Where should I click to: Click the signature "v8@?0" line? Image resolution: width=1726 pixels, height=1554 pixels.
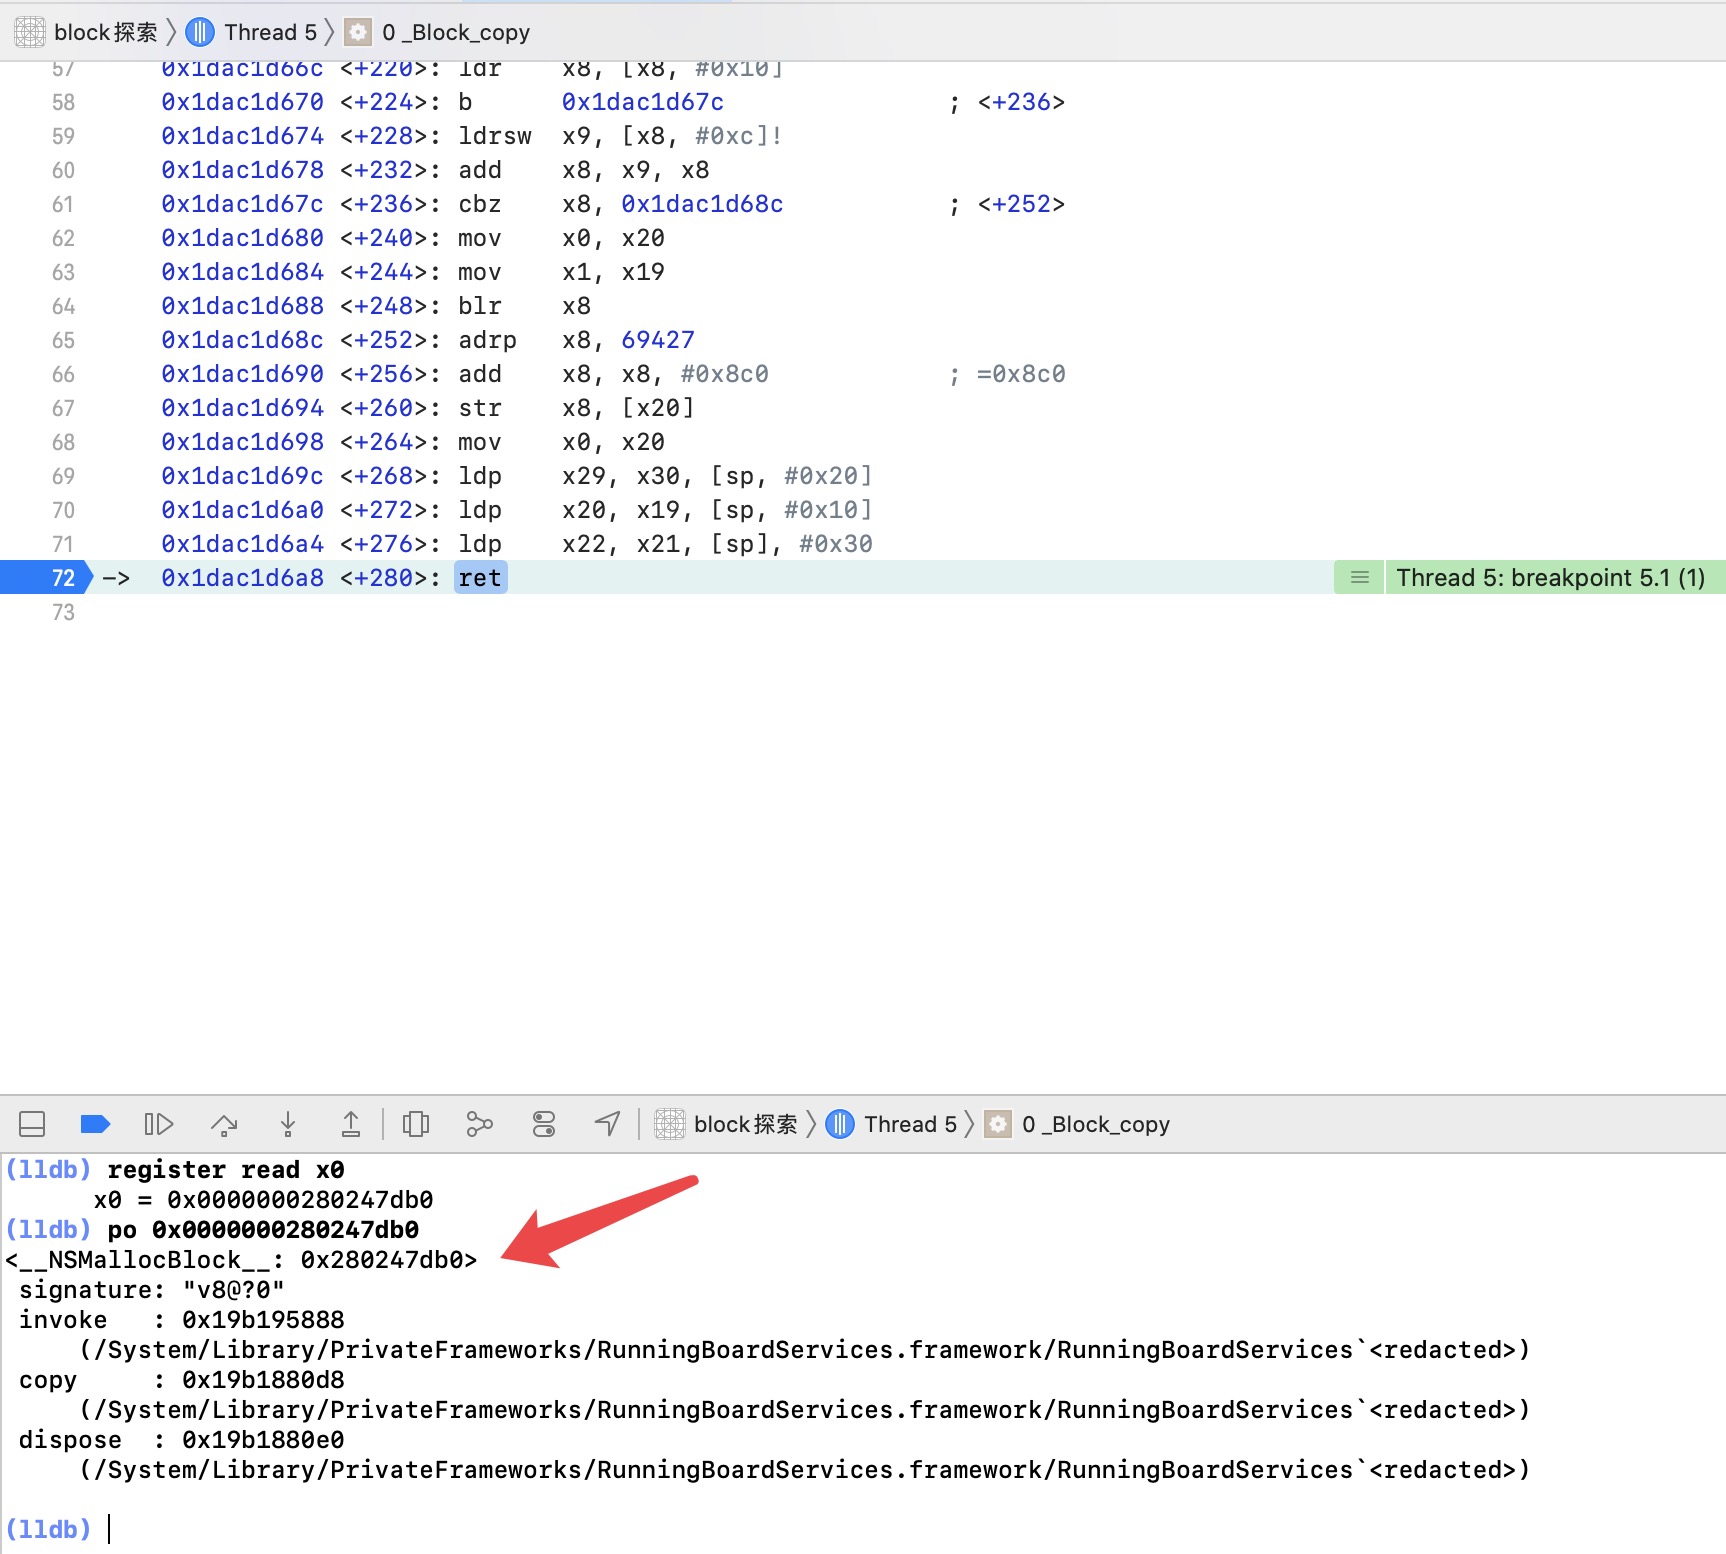pos(152,1290)
